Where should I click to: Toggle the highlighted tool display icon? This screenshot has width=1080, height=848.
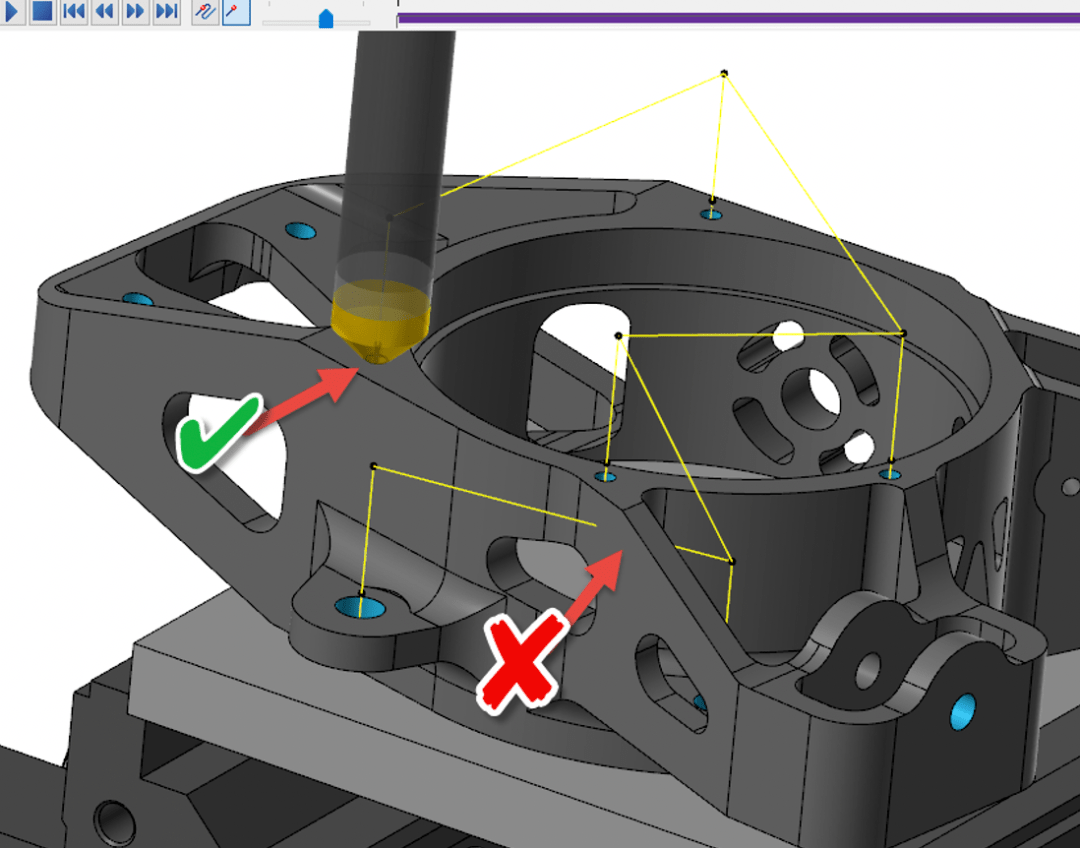coord(236,12)
